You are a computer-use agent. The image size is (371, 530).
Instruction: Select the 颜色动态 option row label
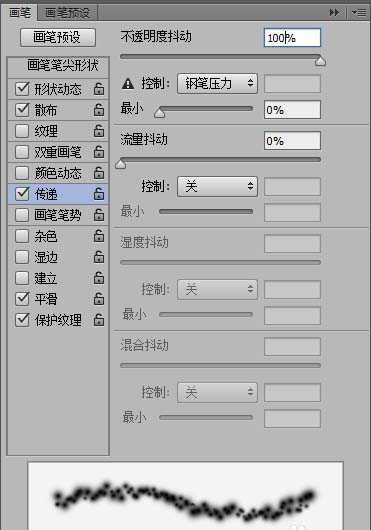click(x=58, y=173)
